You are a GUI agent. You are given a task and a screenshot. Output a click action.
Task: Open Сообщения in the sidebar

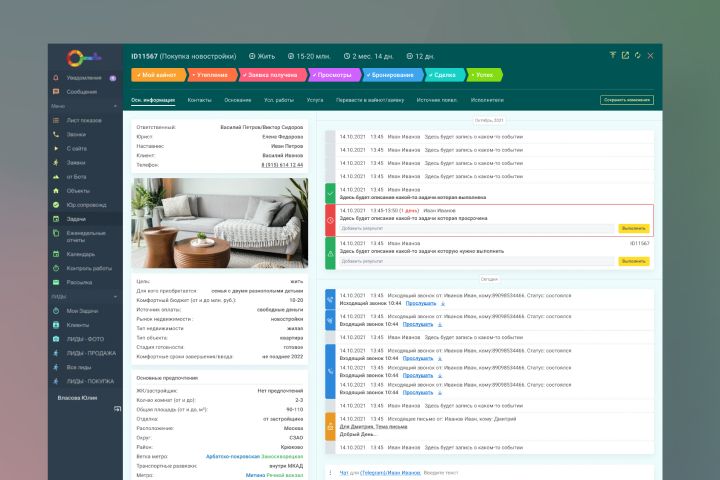click(82, 91)
